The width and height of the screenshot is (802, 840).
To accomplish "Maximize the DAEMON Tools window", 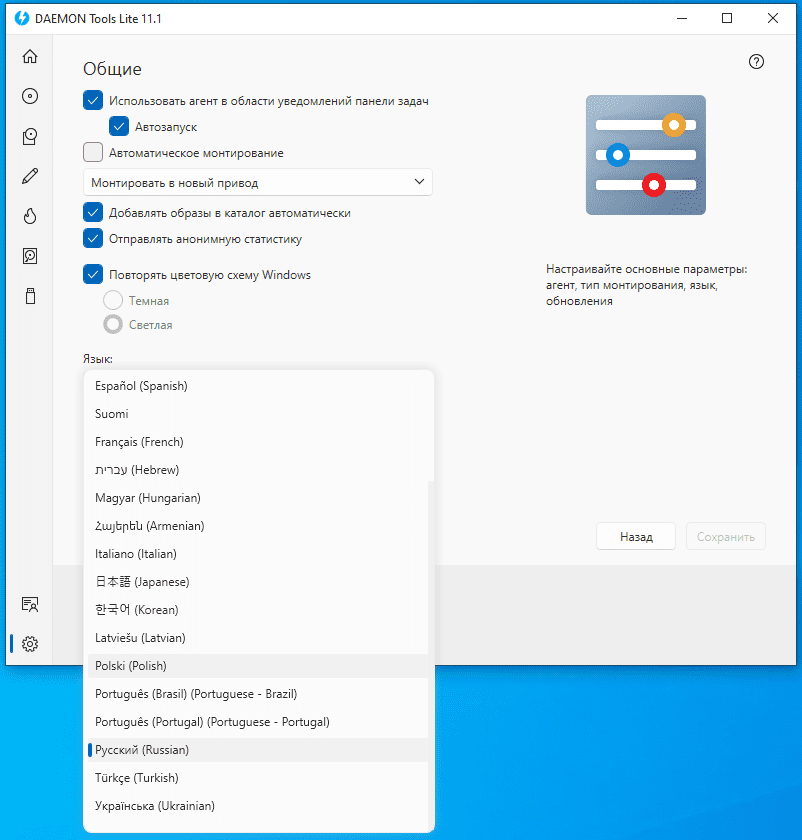I will click(x=727, y=18).
